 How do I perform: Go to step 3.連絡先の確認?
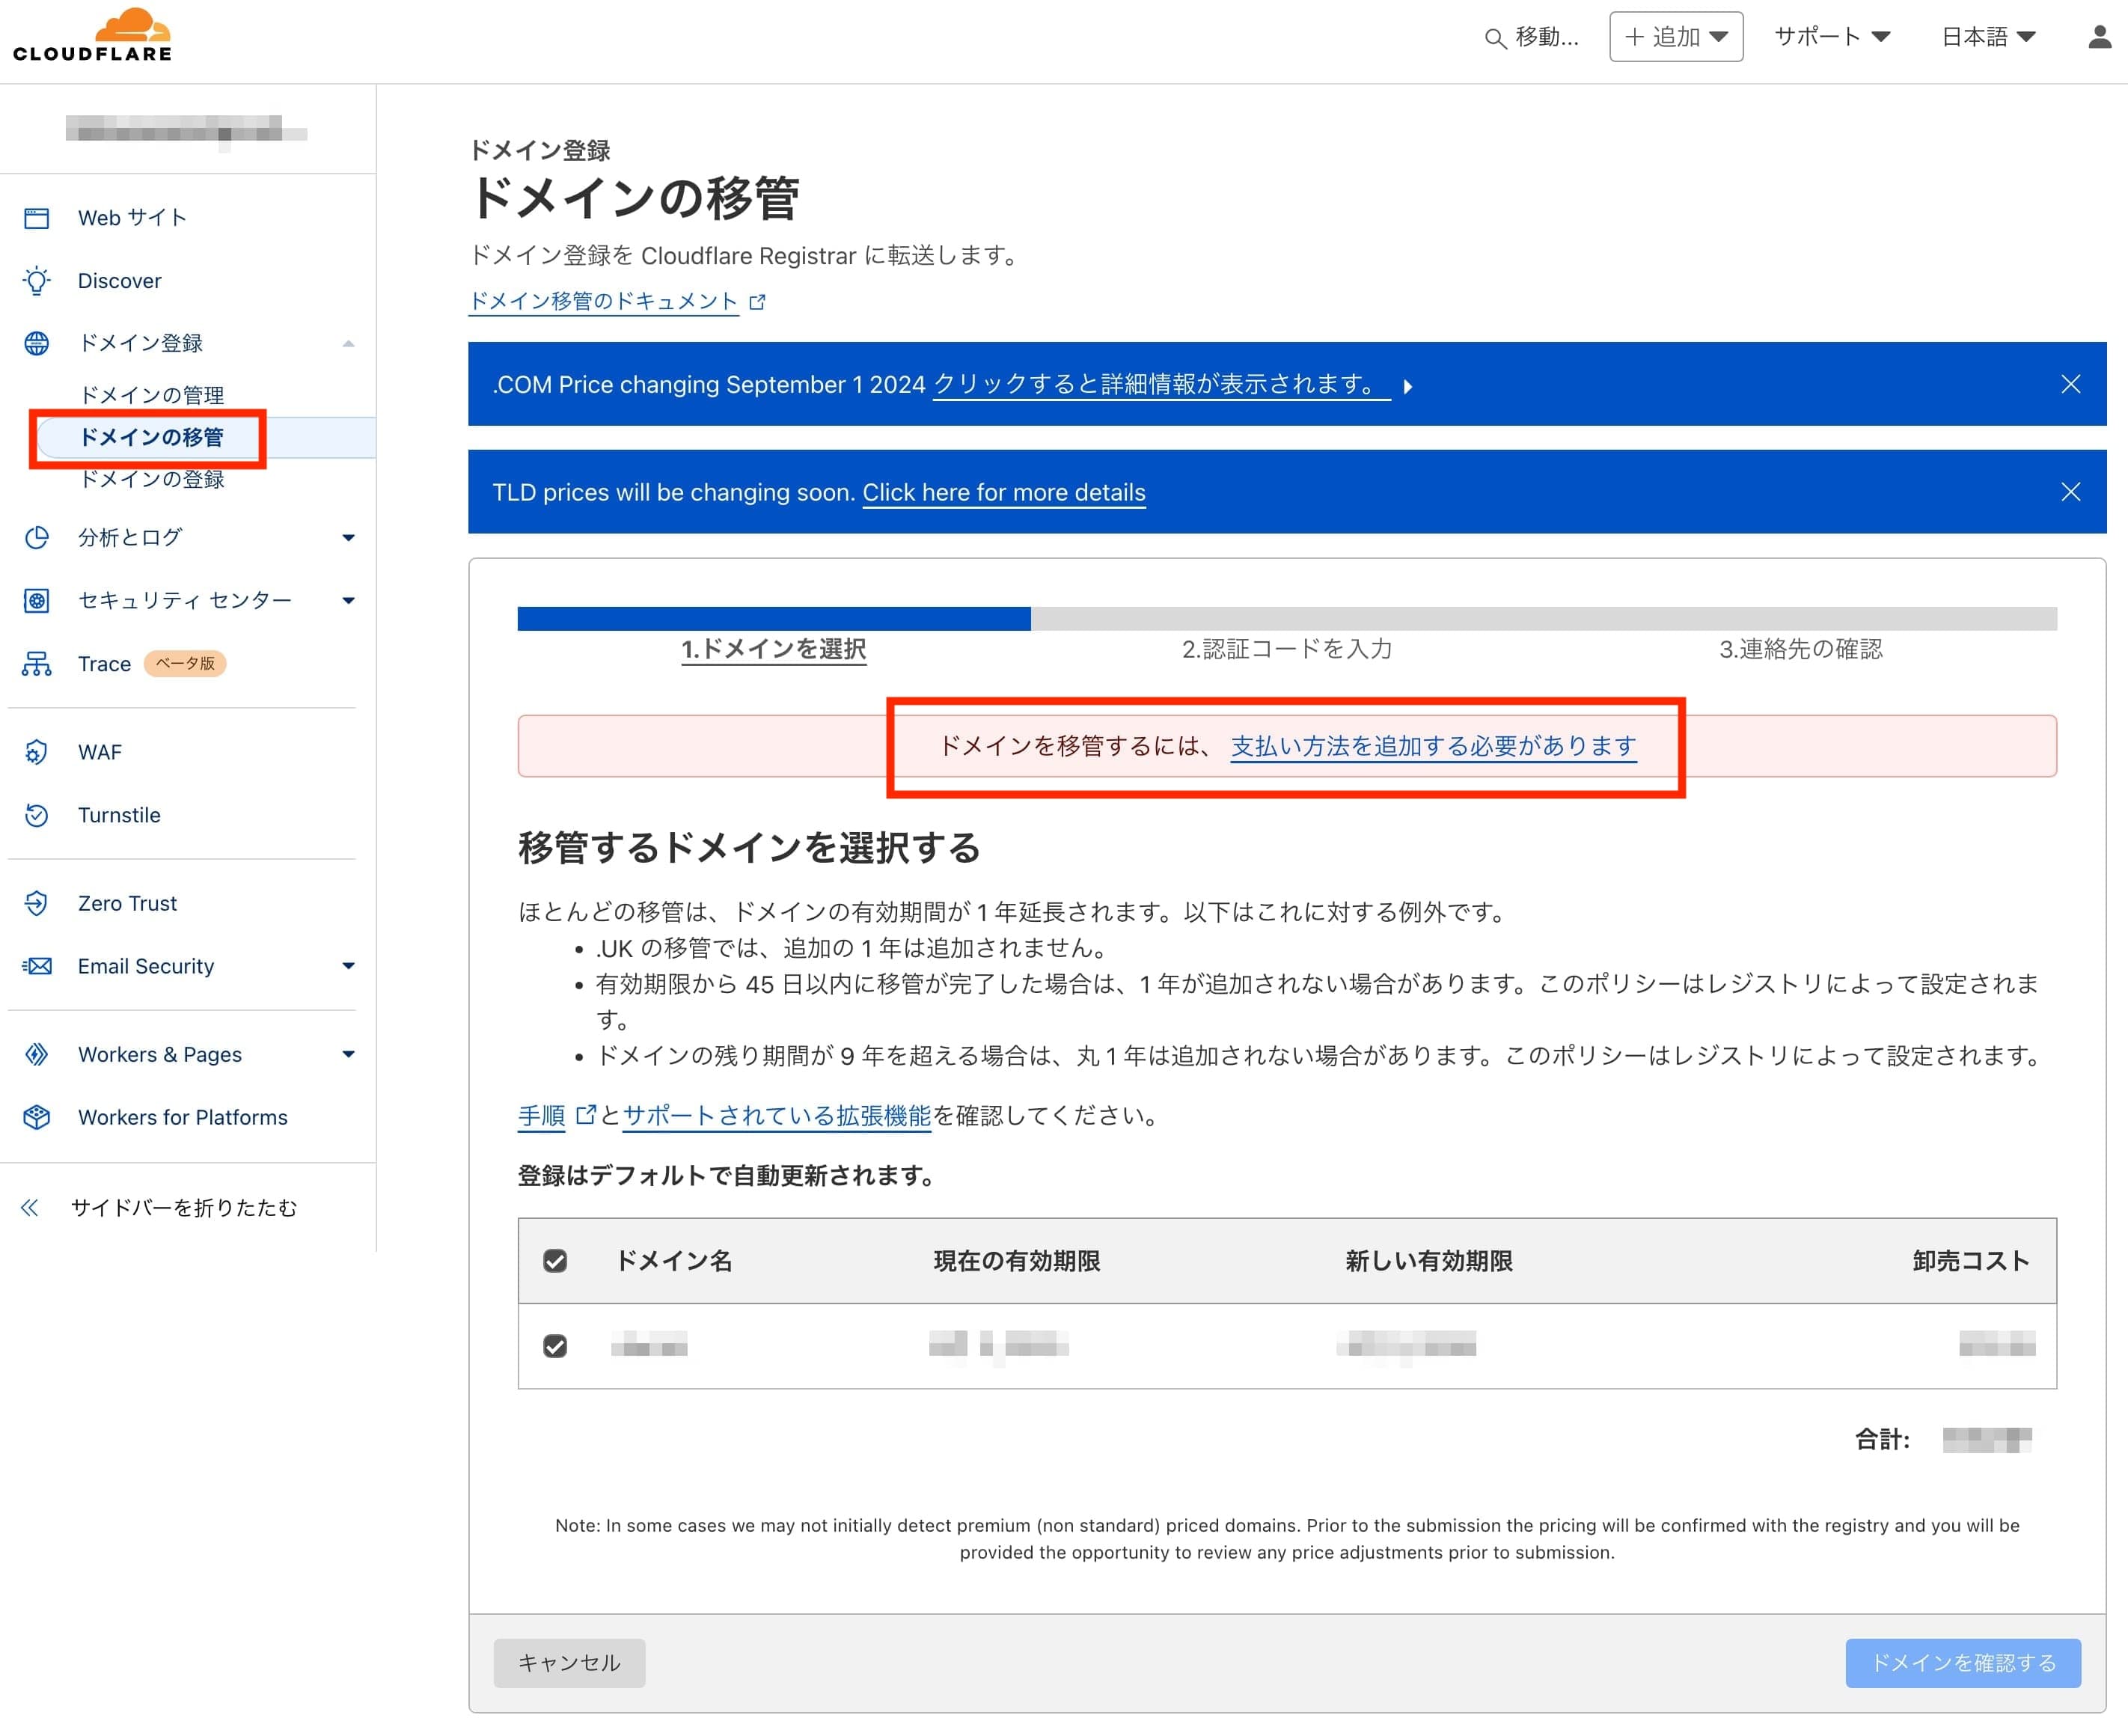1800,649
